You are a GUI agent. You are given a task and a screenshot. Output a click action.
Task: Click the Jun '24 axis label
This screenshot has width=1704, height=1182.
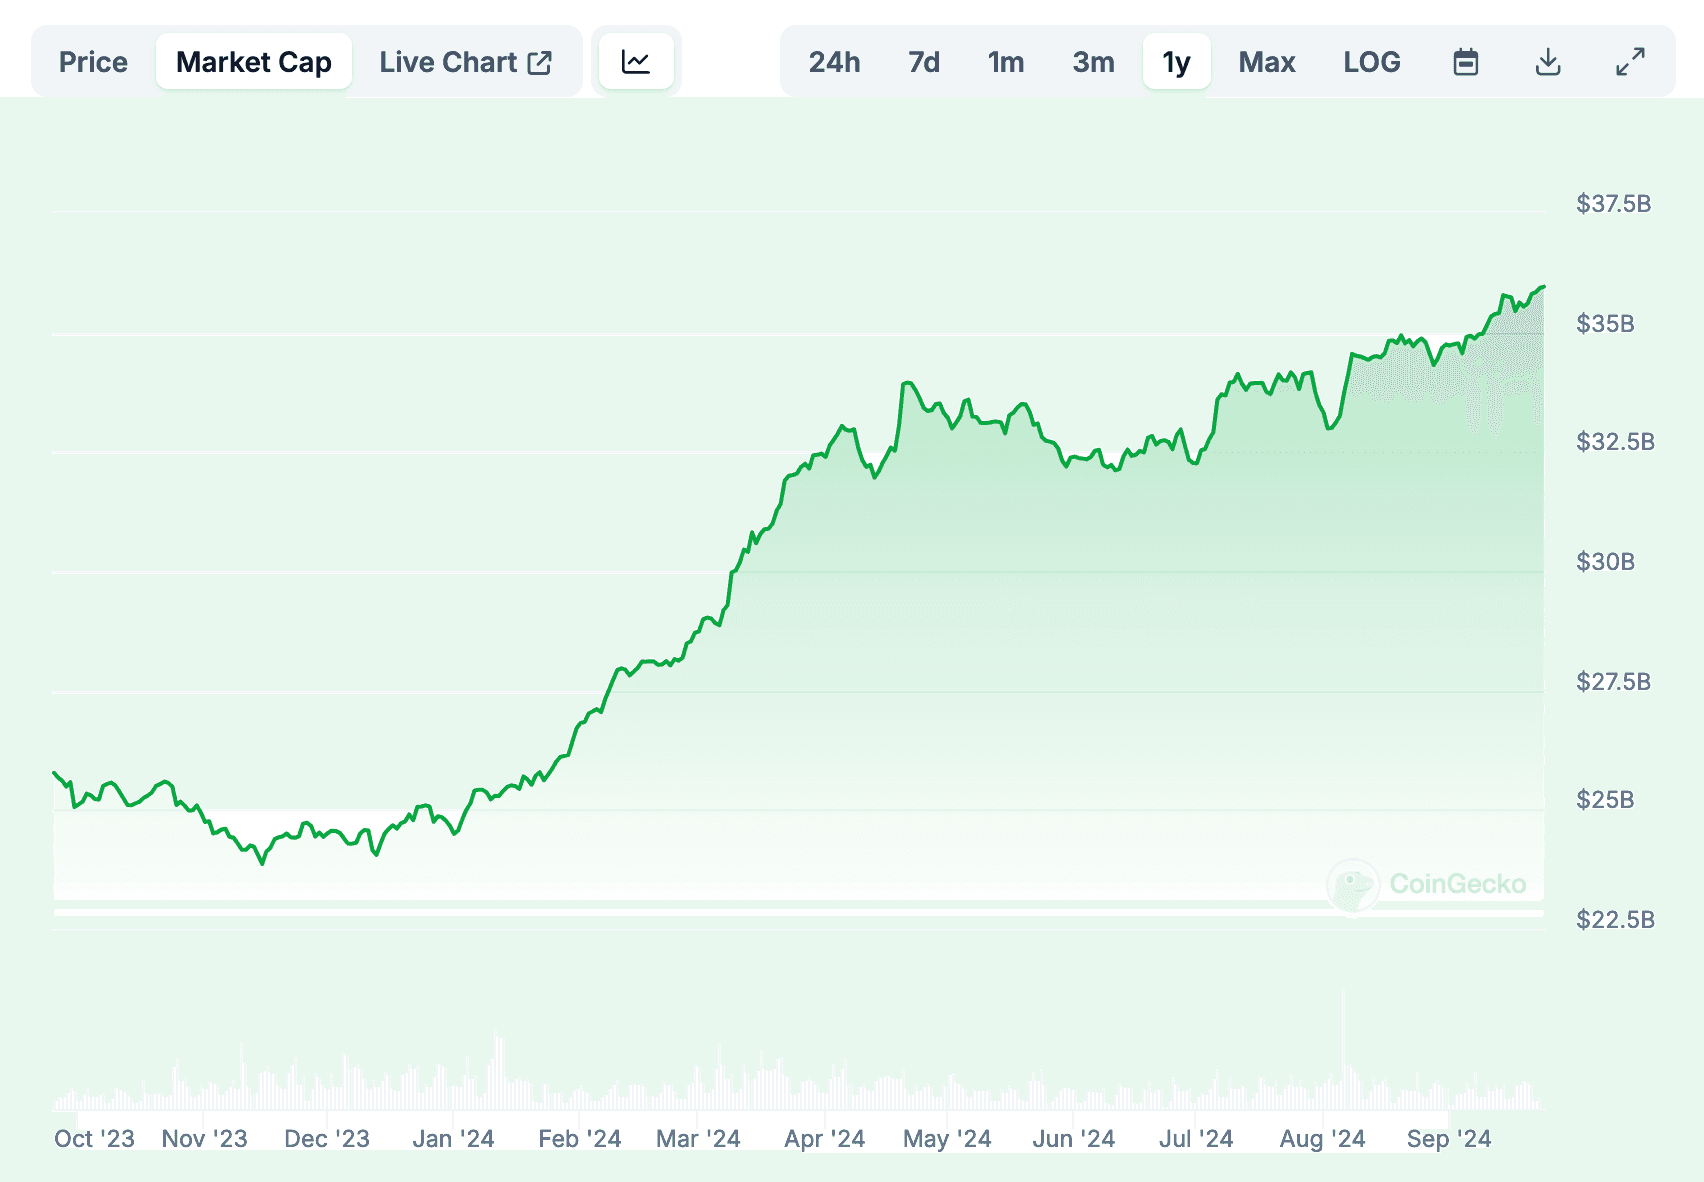click(1073, 1139)
